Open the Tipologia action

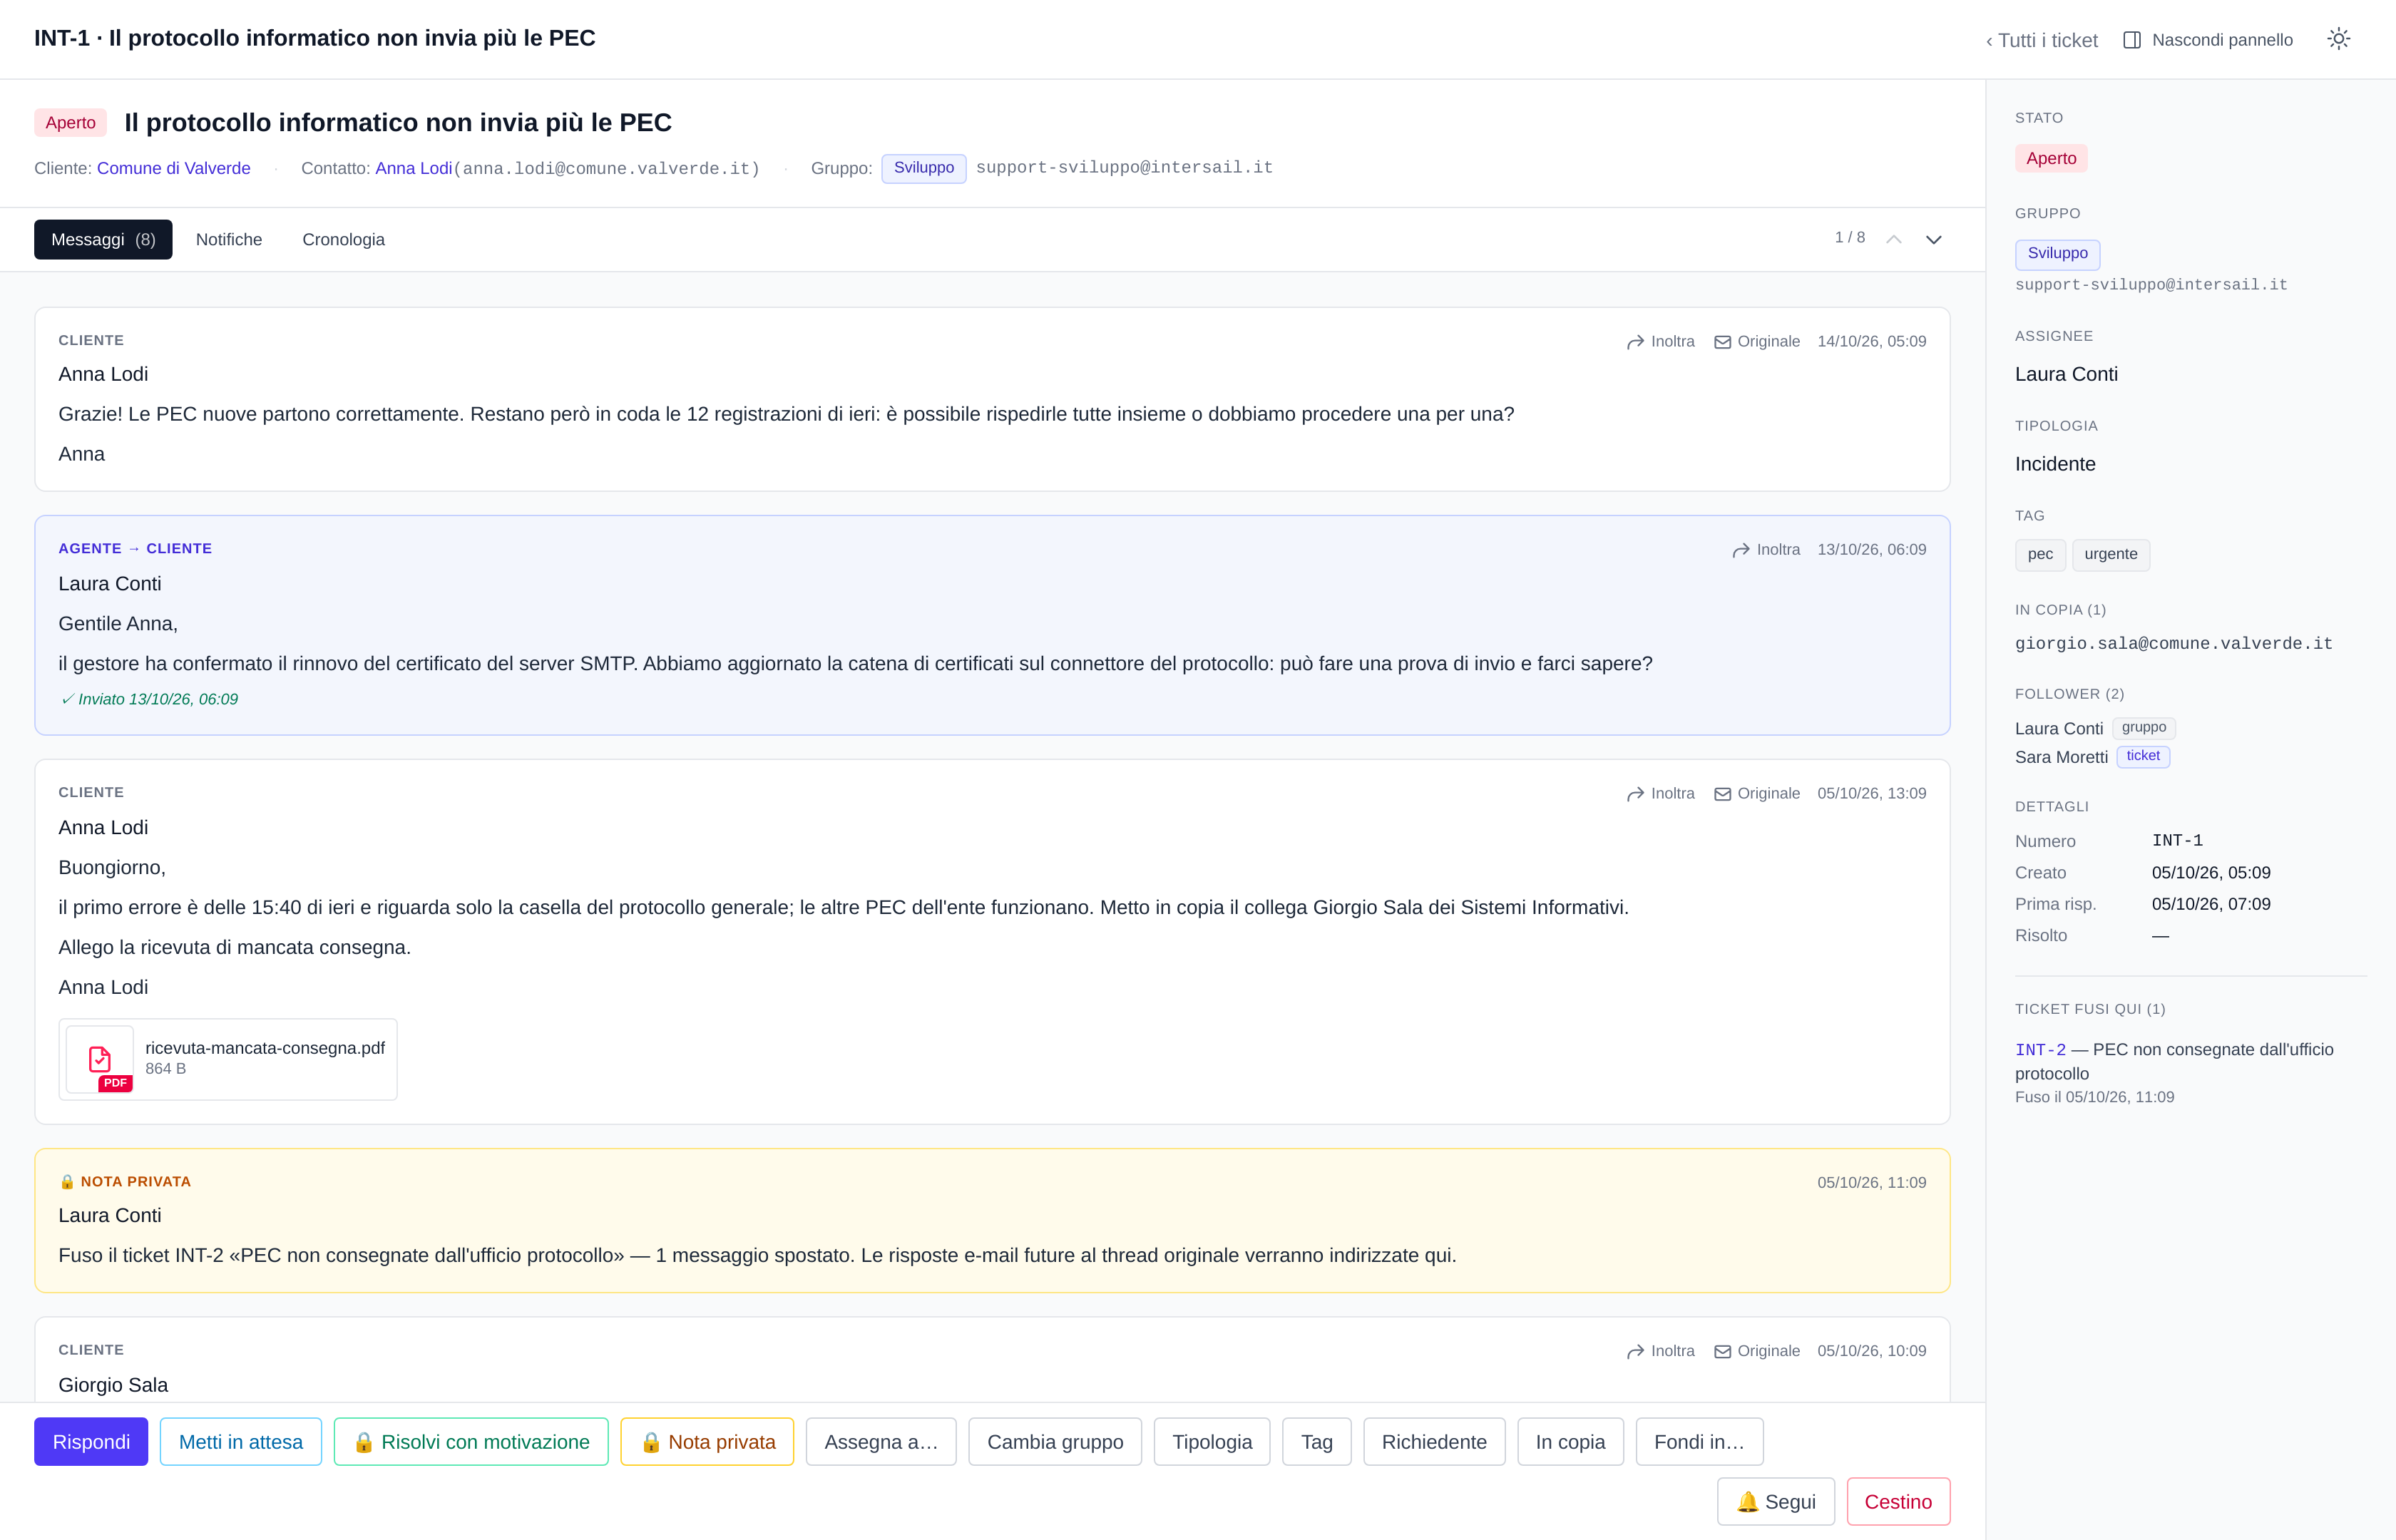point(1212,1441)
